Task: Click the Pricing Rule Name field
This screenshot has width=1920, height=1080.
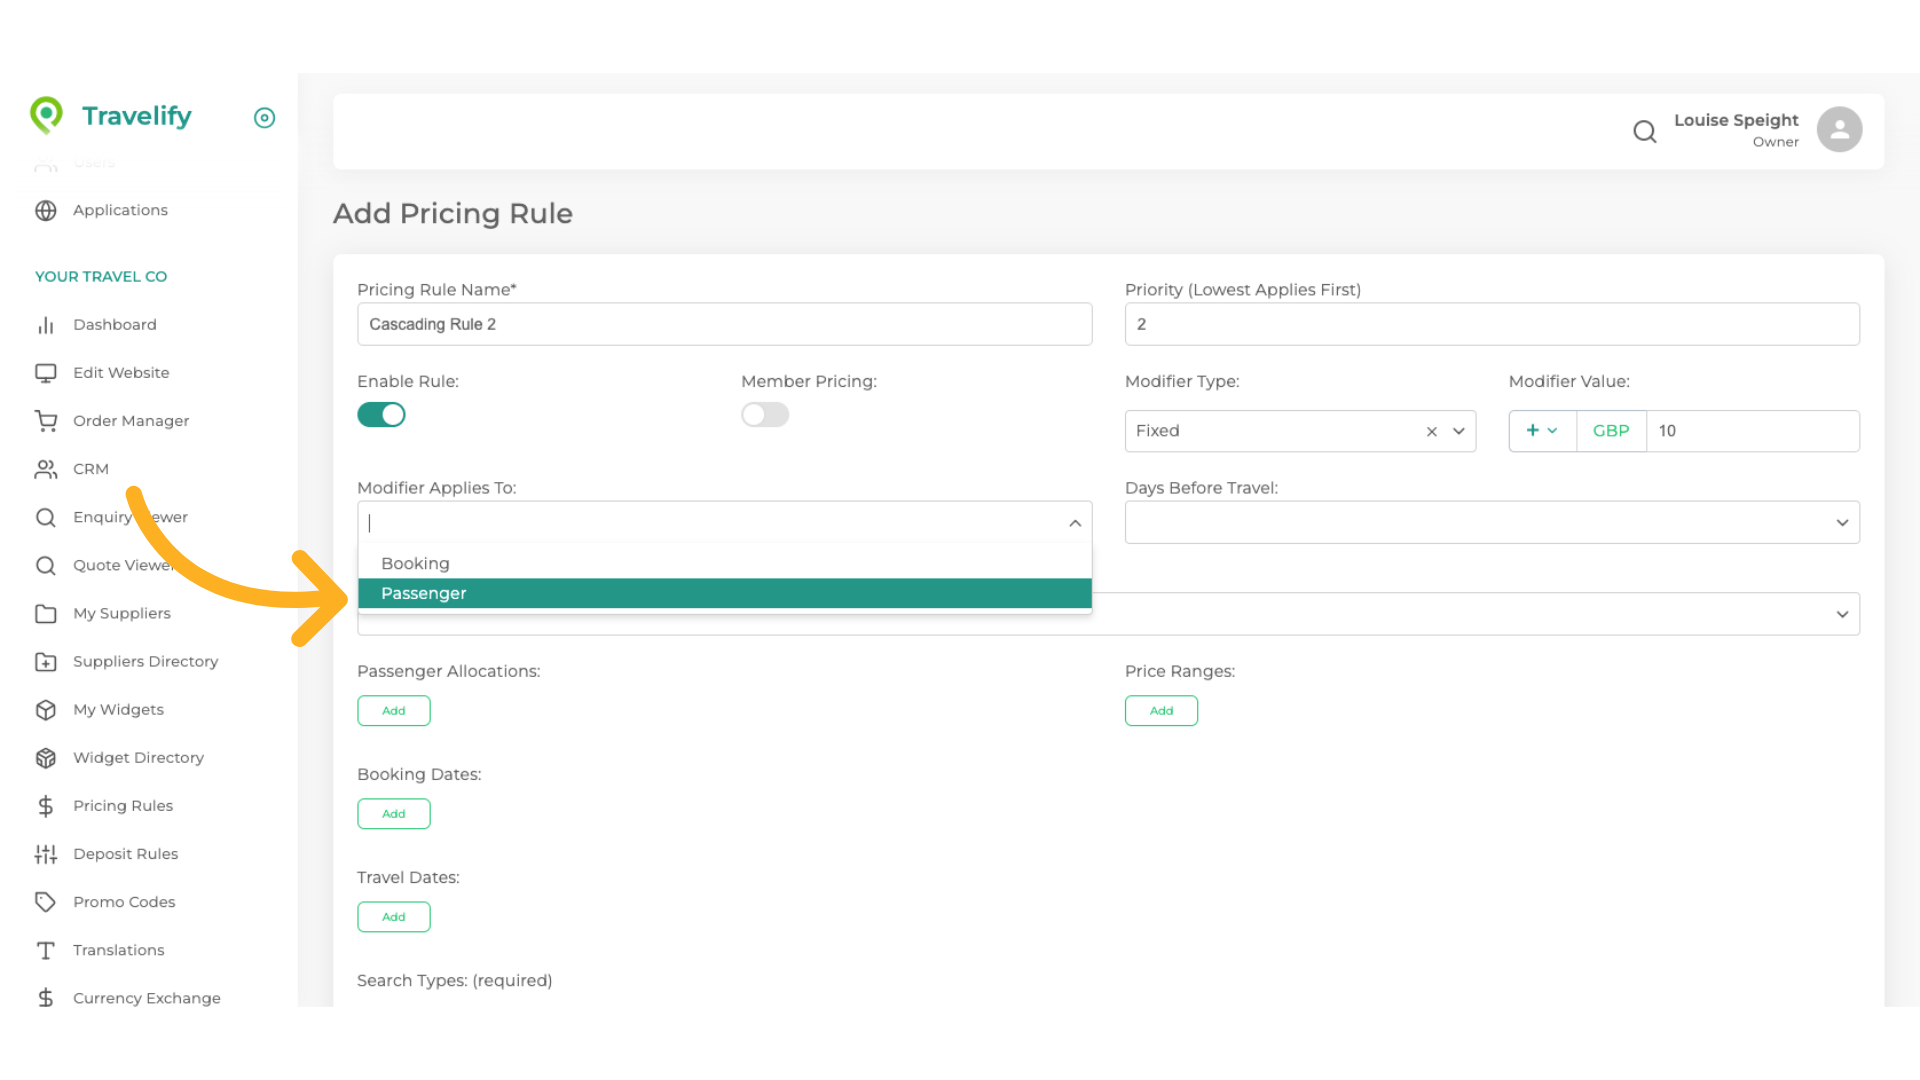Action: [x=724, y=325]
